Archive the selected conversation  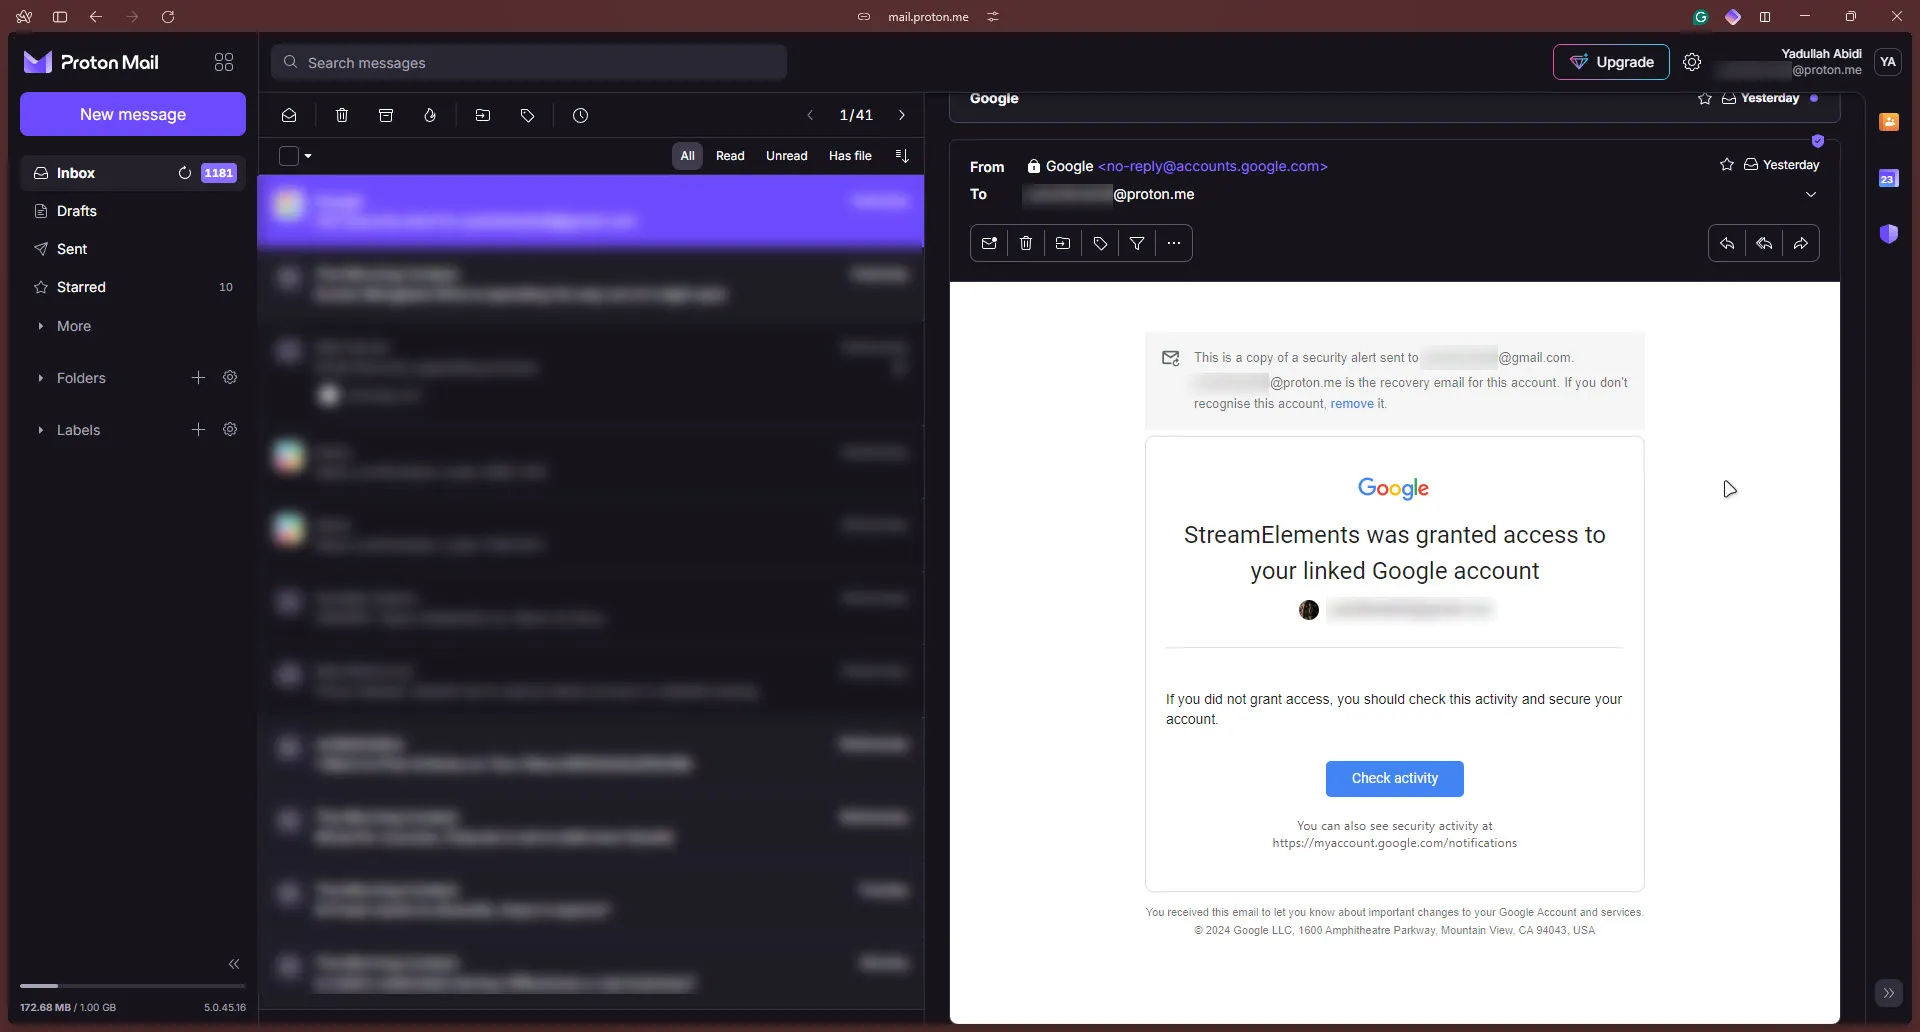tap(386, 115)
